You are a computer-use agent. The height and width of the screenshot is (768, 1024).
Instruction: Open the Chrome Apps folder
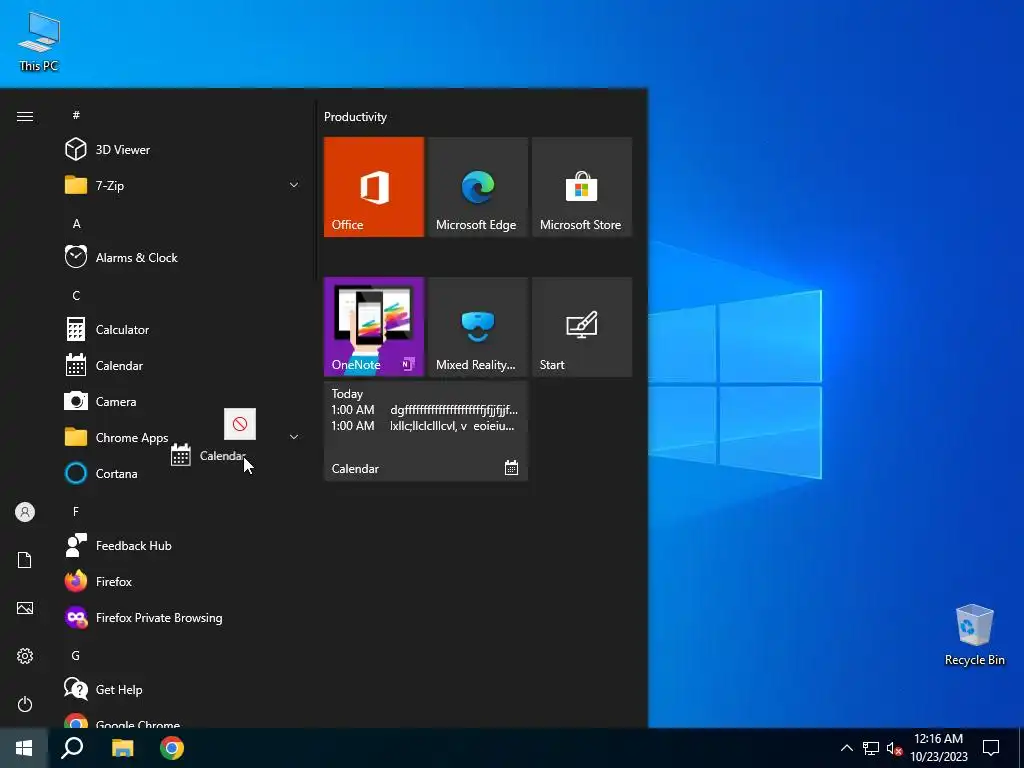click(x=180, y=438)
